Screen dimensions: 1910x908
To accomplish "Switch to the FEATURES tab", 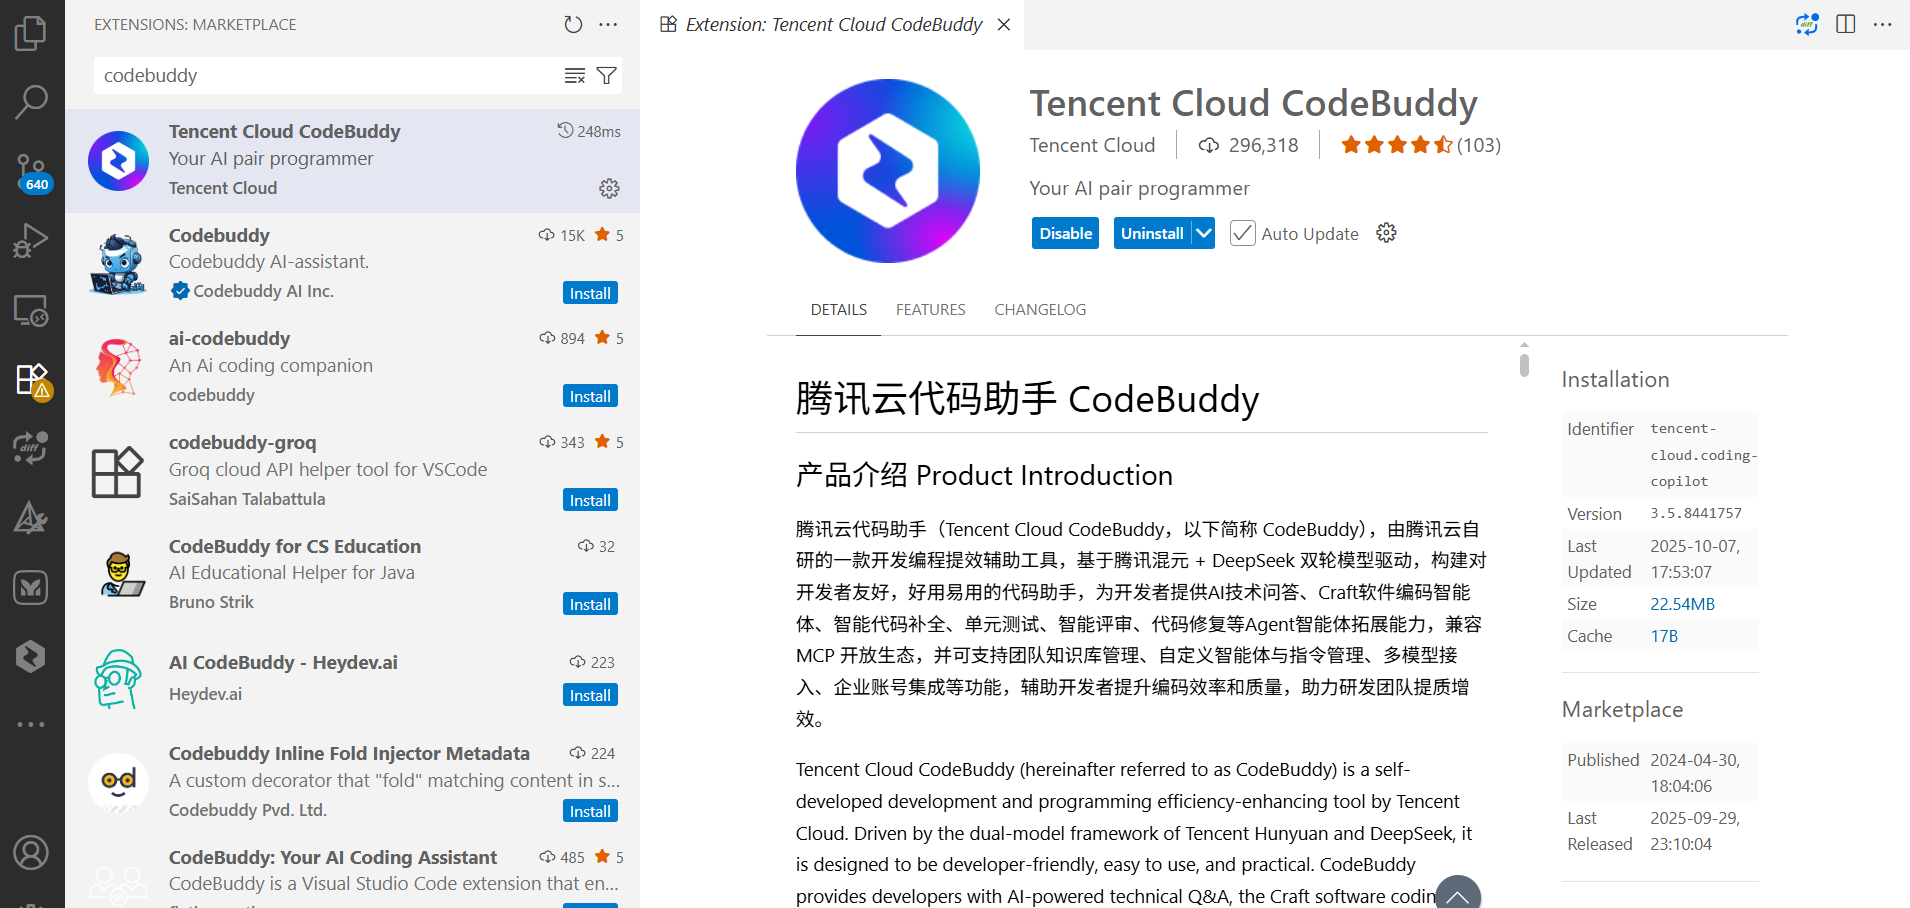I will (x=930, y=310).
